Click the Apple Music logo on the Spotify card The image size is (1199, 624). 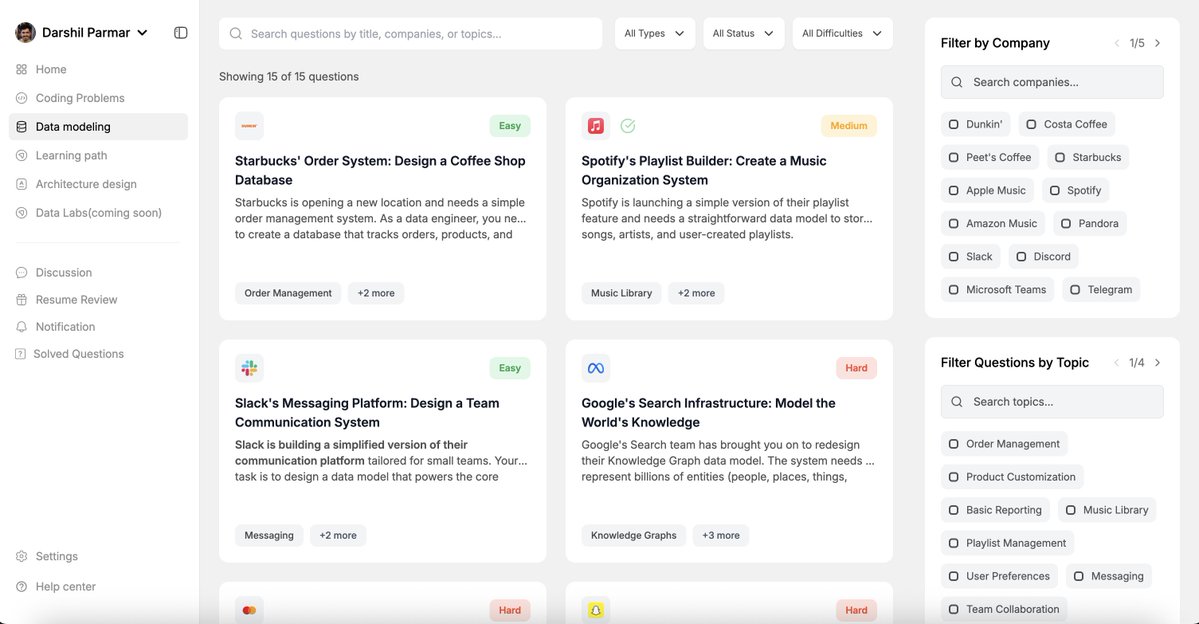[x=596, y=125]
